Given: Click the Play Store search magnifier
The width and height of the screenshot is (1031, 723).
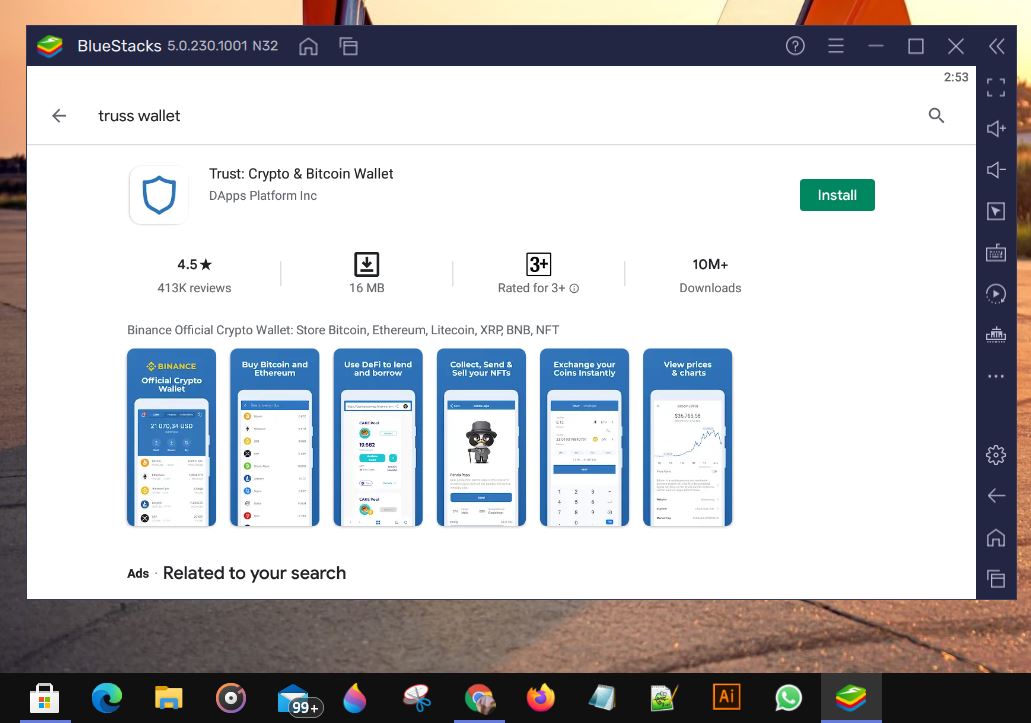Looking at the screenshot, I should click(936, 116).
